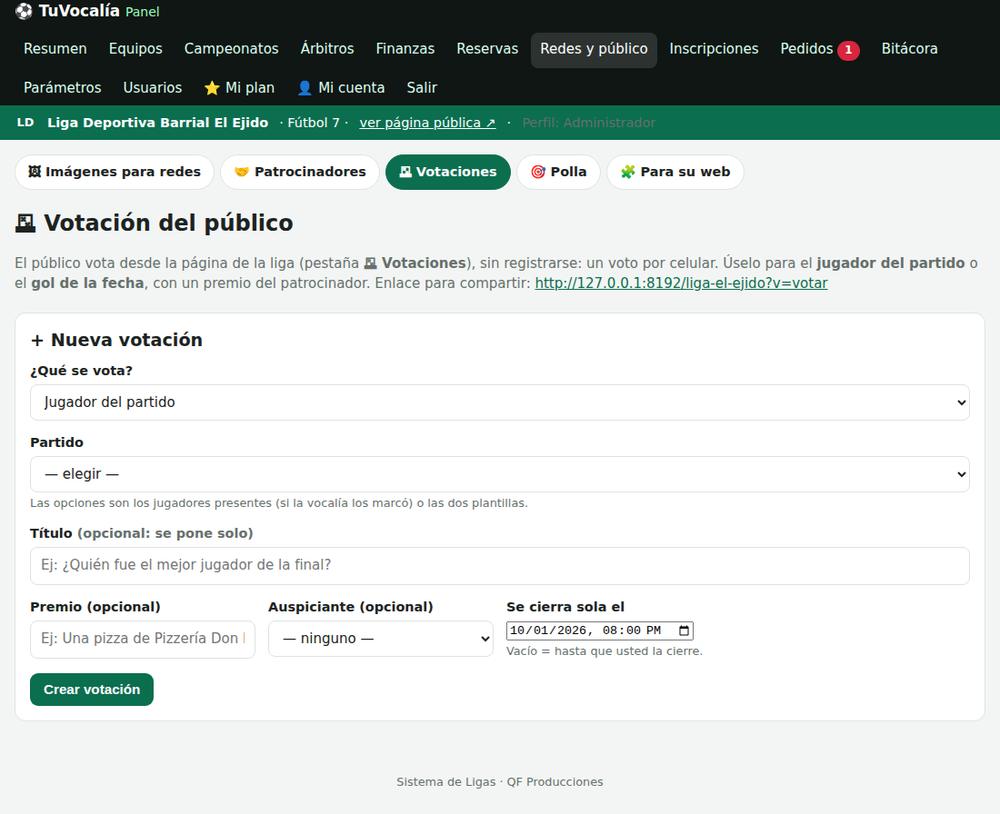
Task: Click the star icon beside Mi plan
Action: coord(212,88)
